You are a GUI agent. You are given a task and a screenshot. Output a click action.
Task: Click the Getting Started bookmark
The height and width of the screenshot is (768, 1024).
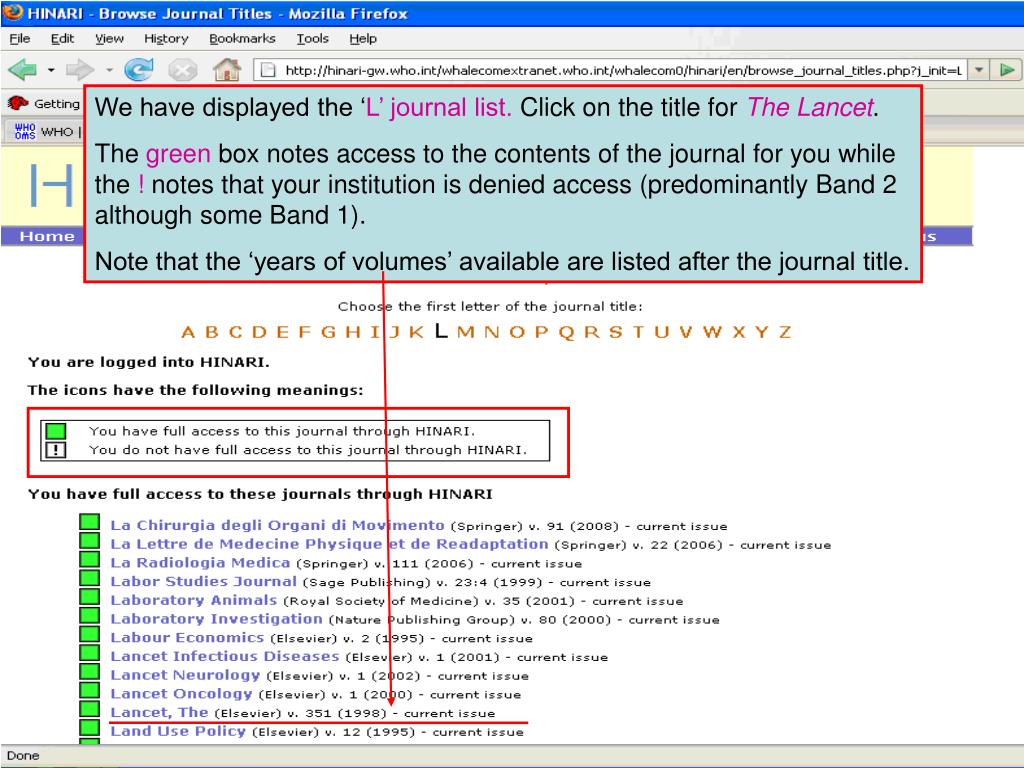[x=44, y=103]
